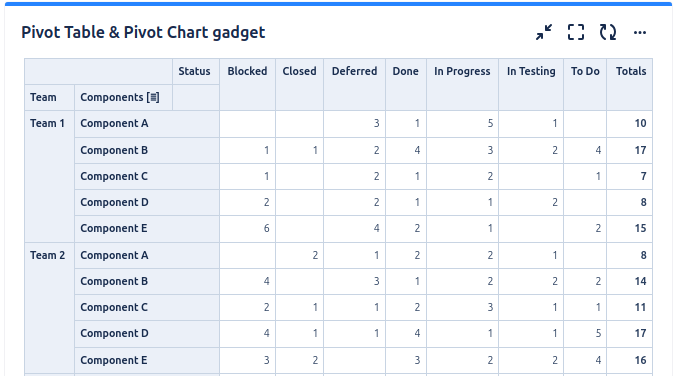Click the In Testing column header
675x376 pixels.
(531, 71)
